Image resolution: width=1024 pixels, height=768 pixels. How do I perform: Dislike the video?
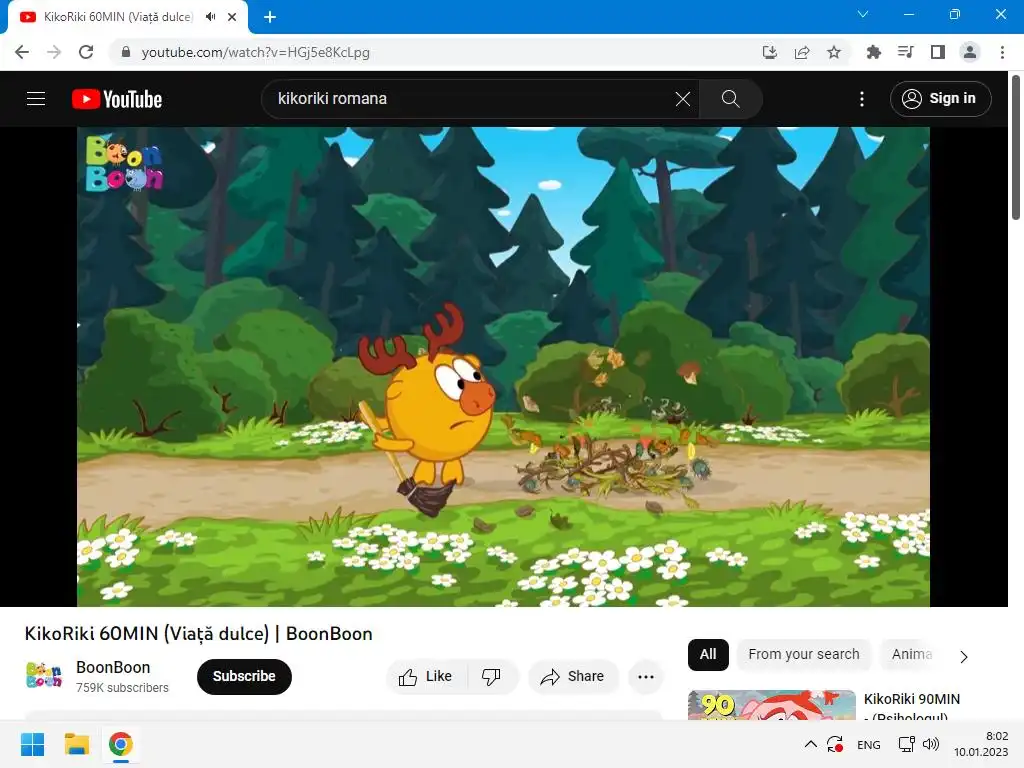click(x=492, y=677)
